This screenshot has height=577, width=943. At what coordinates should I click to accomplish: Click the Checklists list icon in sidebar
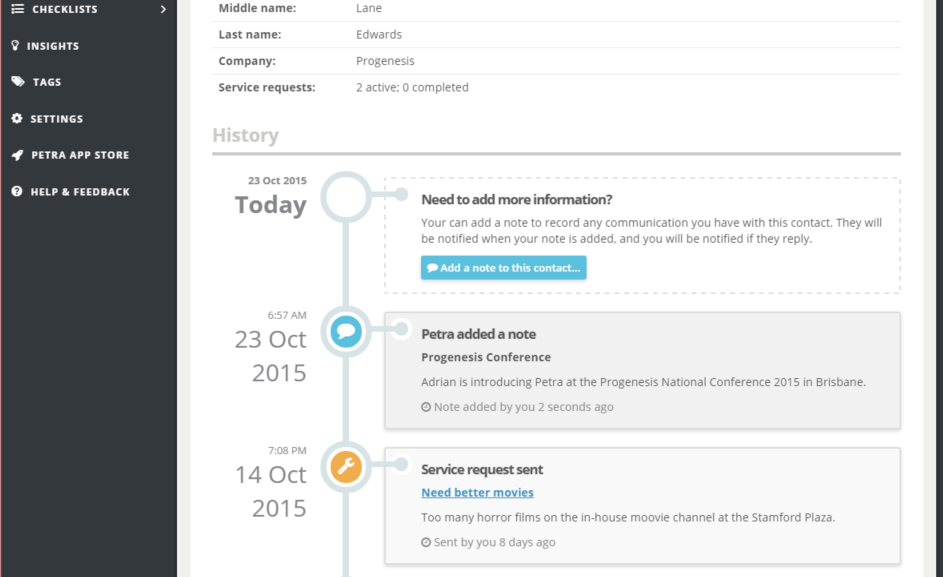[x=17, y=9]
